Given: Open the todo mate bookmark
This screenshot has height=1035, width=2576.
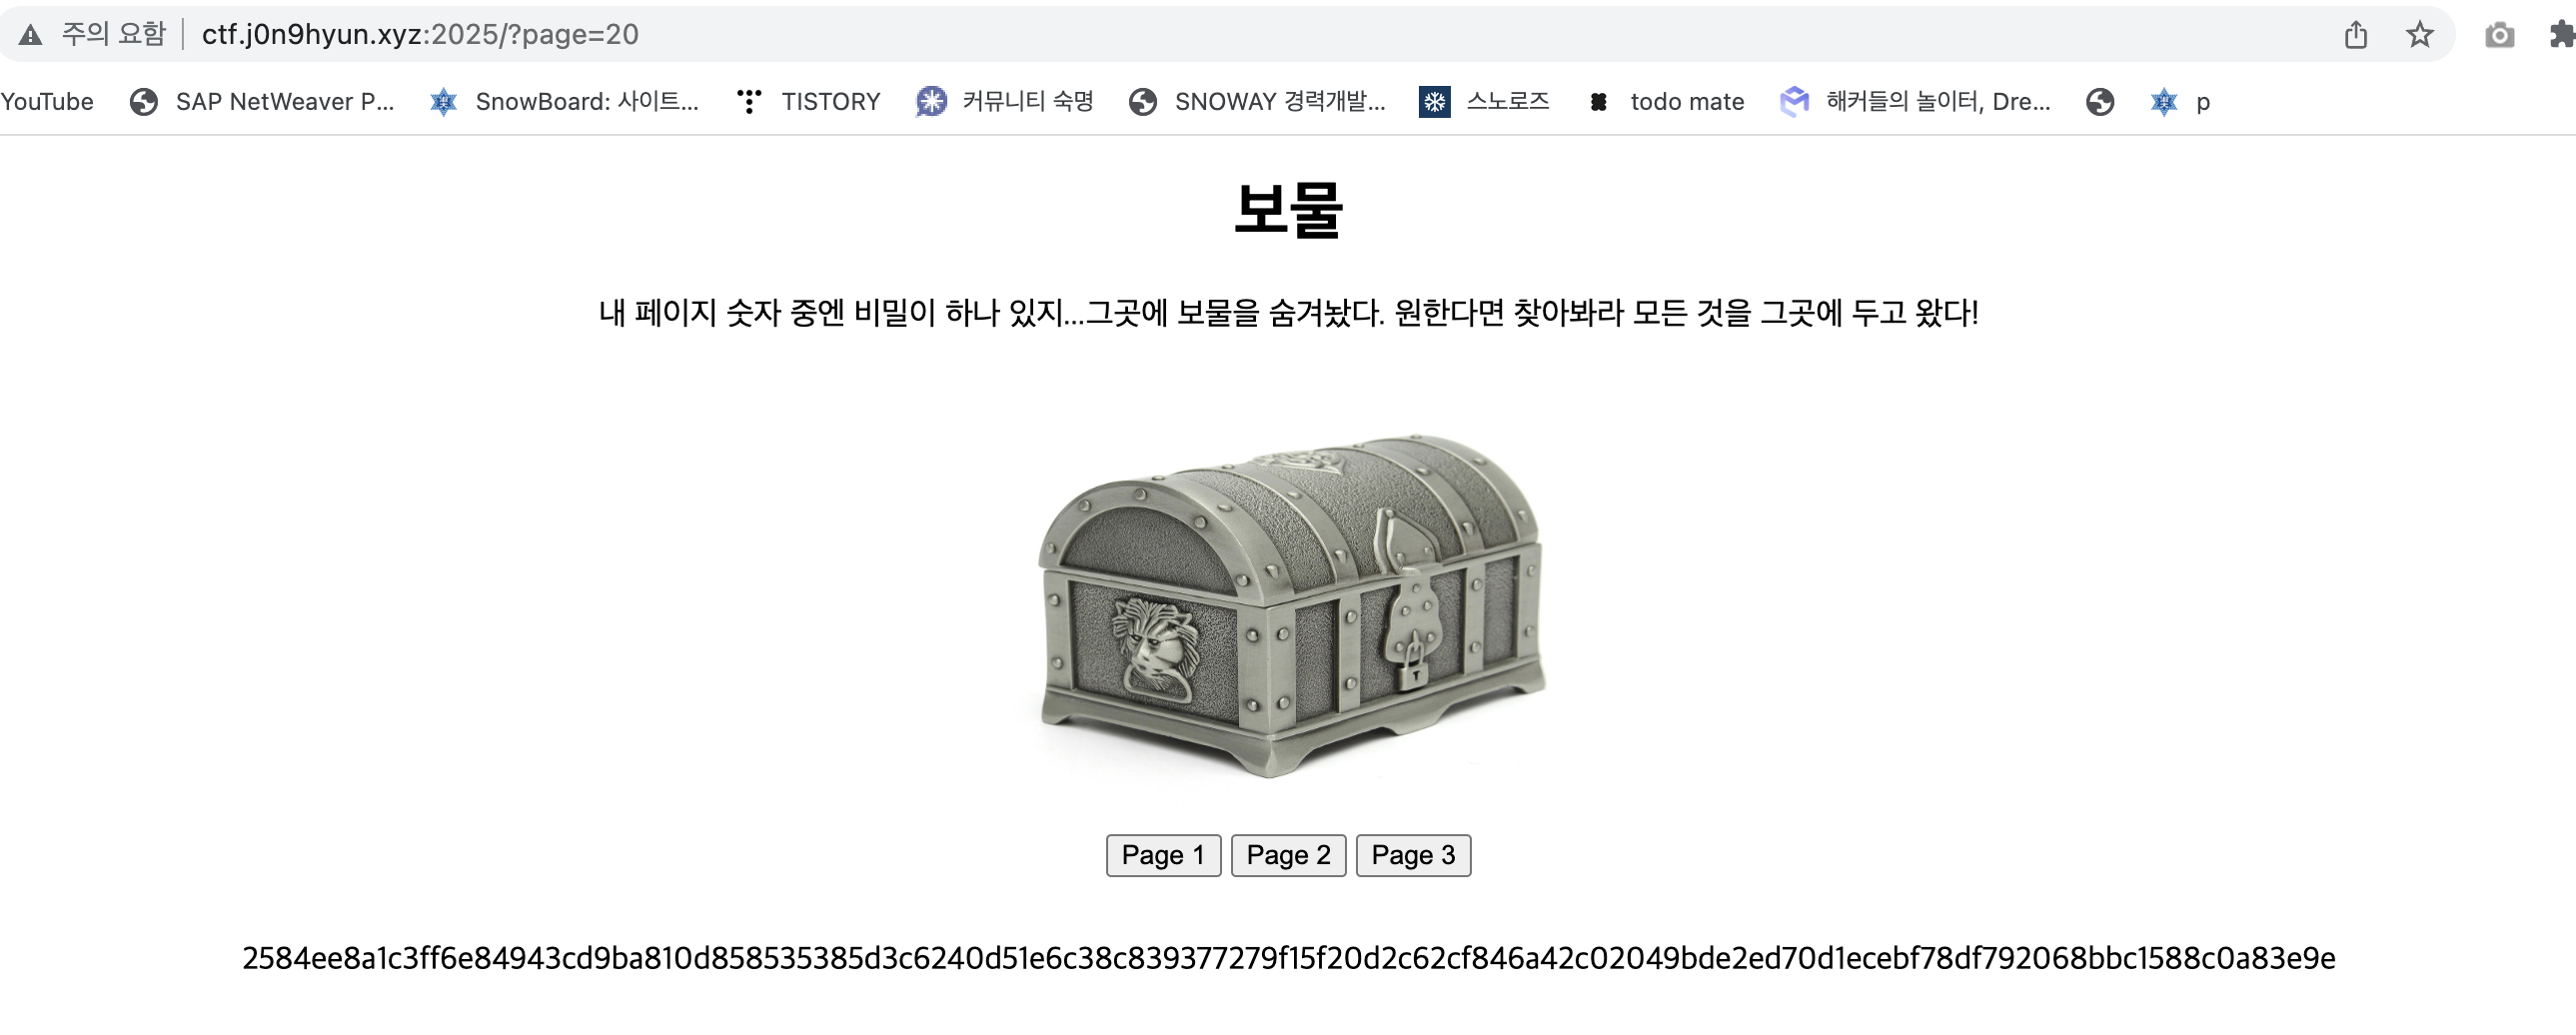Looking at the screenshot, I should pyautogui.click(x=1666, y=101).
